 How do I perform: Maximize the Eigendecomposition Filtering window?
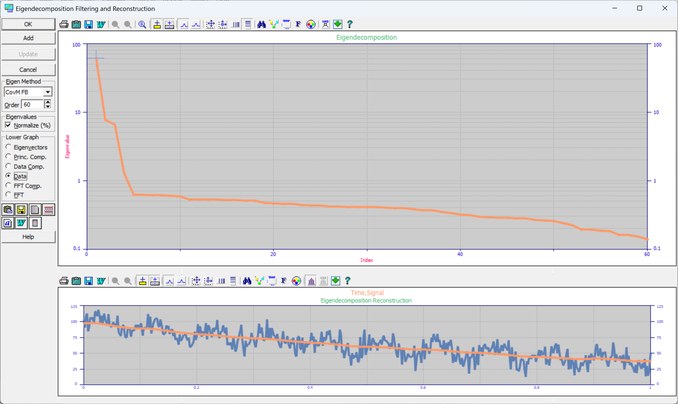point(640,8)
